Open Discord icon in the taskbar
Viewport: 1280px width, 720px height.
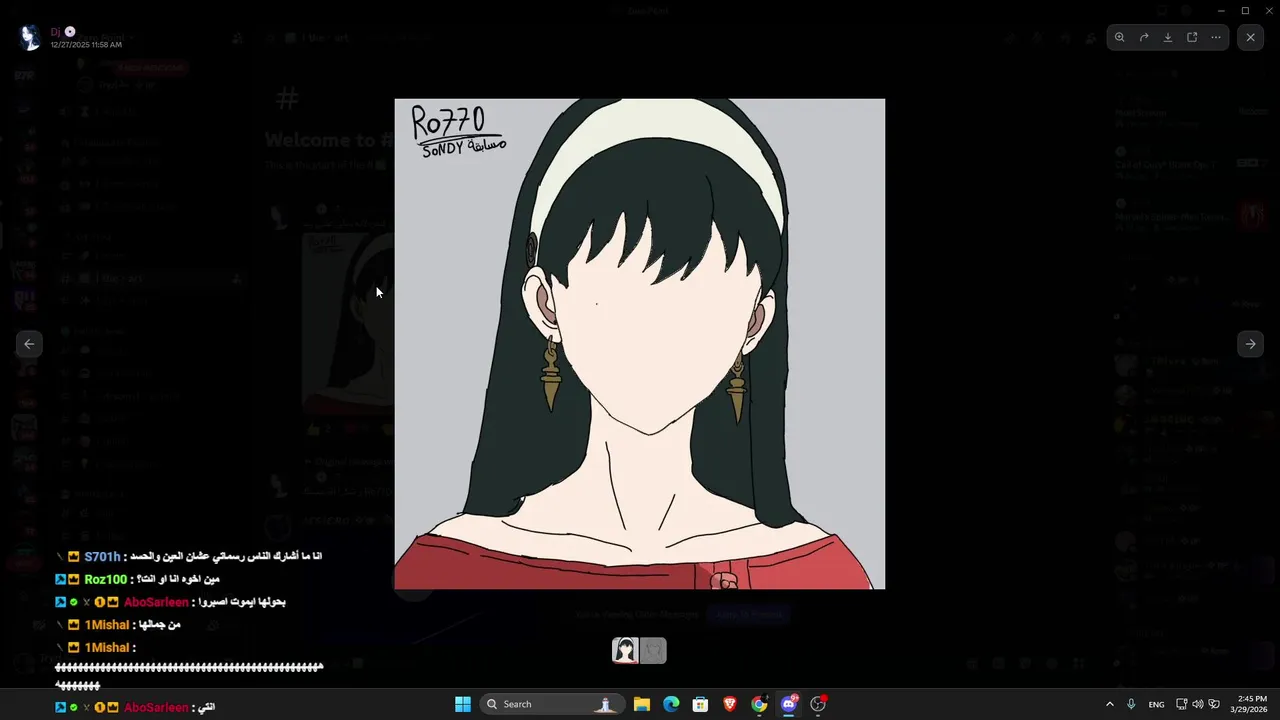tap(789, 704)
